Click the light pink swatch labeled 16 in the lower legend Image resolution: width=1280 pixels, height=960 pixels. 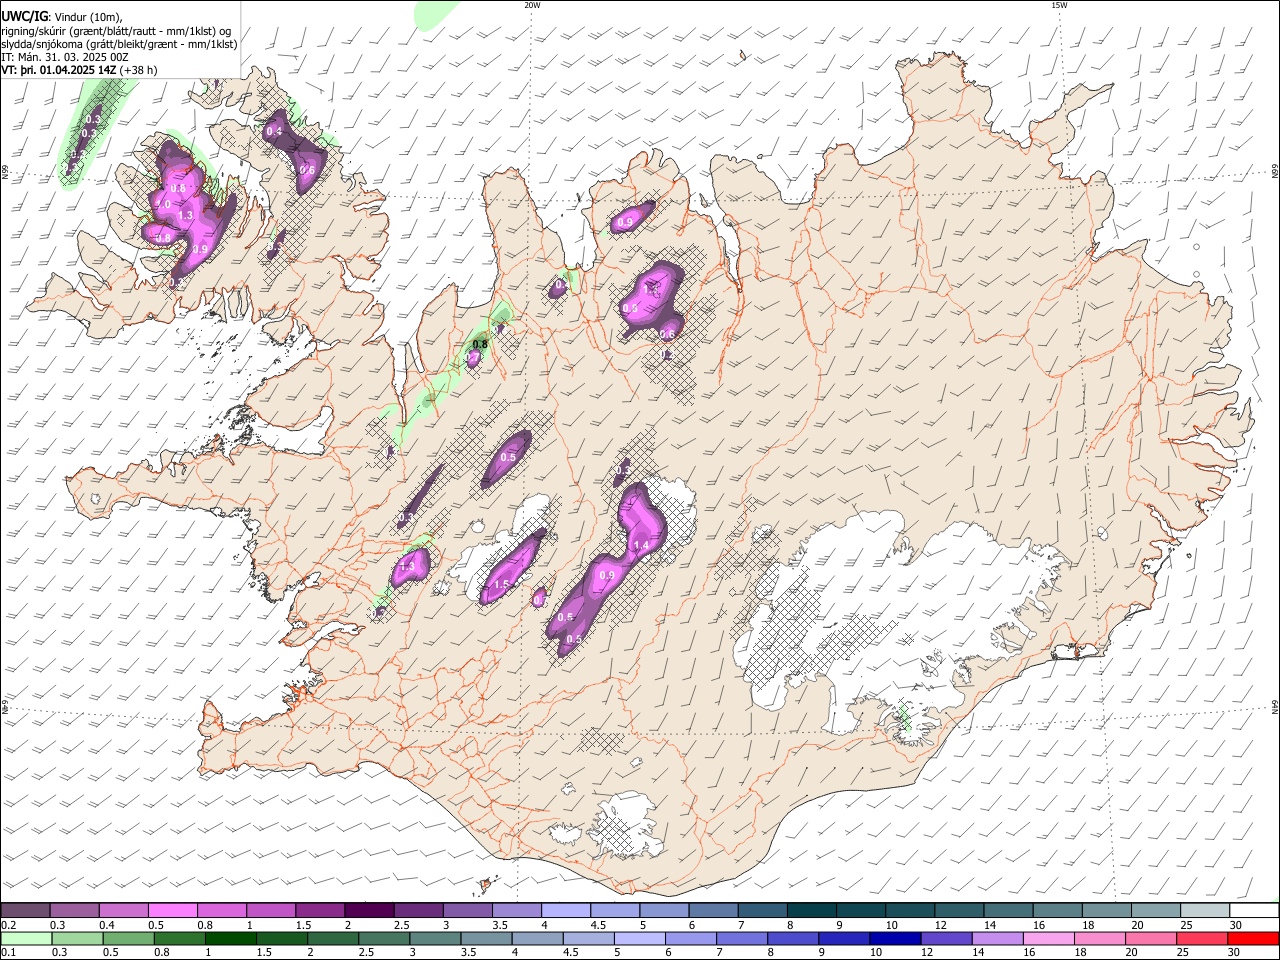pos(1048,938)
